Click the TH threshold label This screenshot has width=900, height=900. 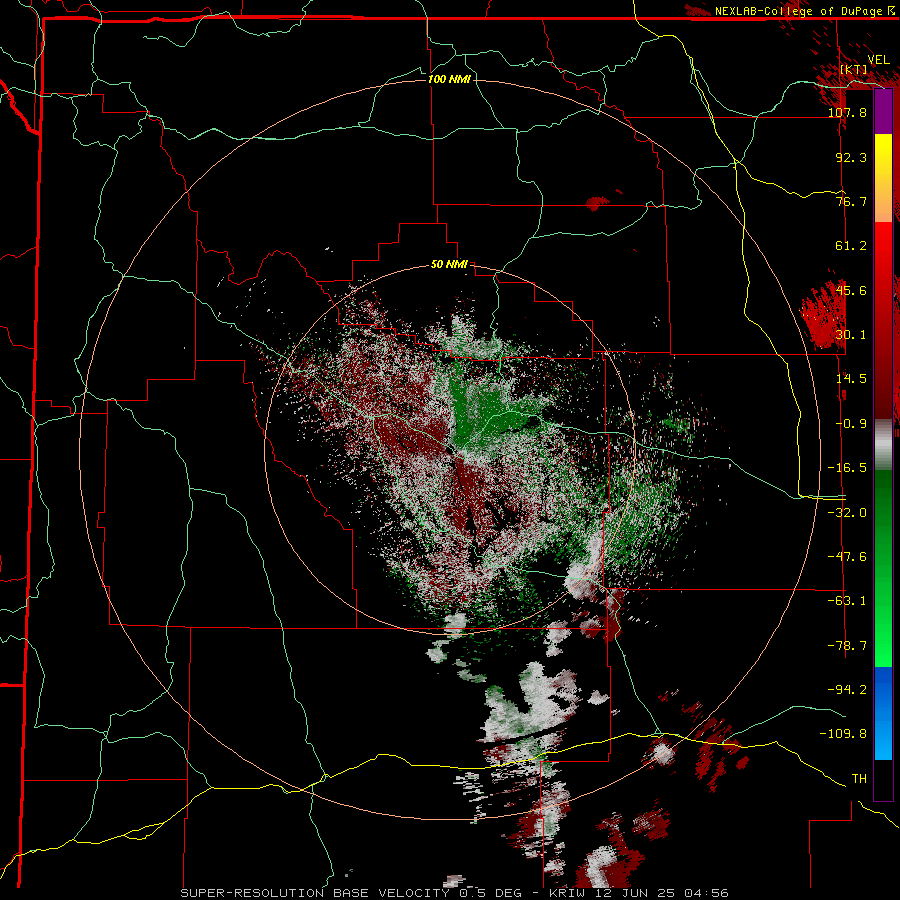[859, 778]
